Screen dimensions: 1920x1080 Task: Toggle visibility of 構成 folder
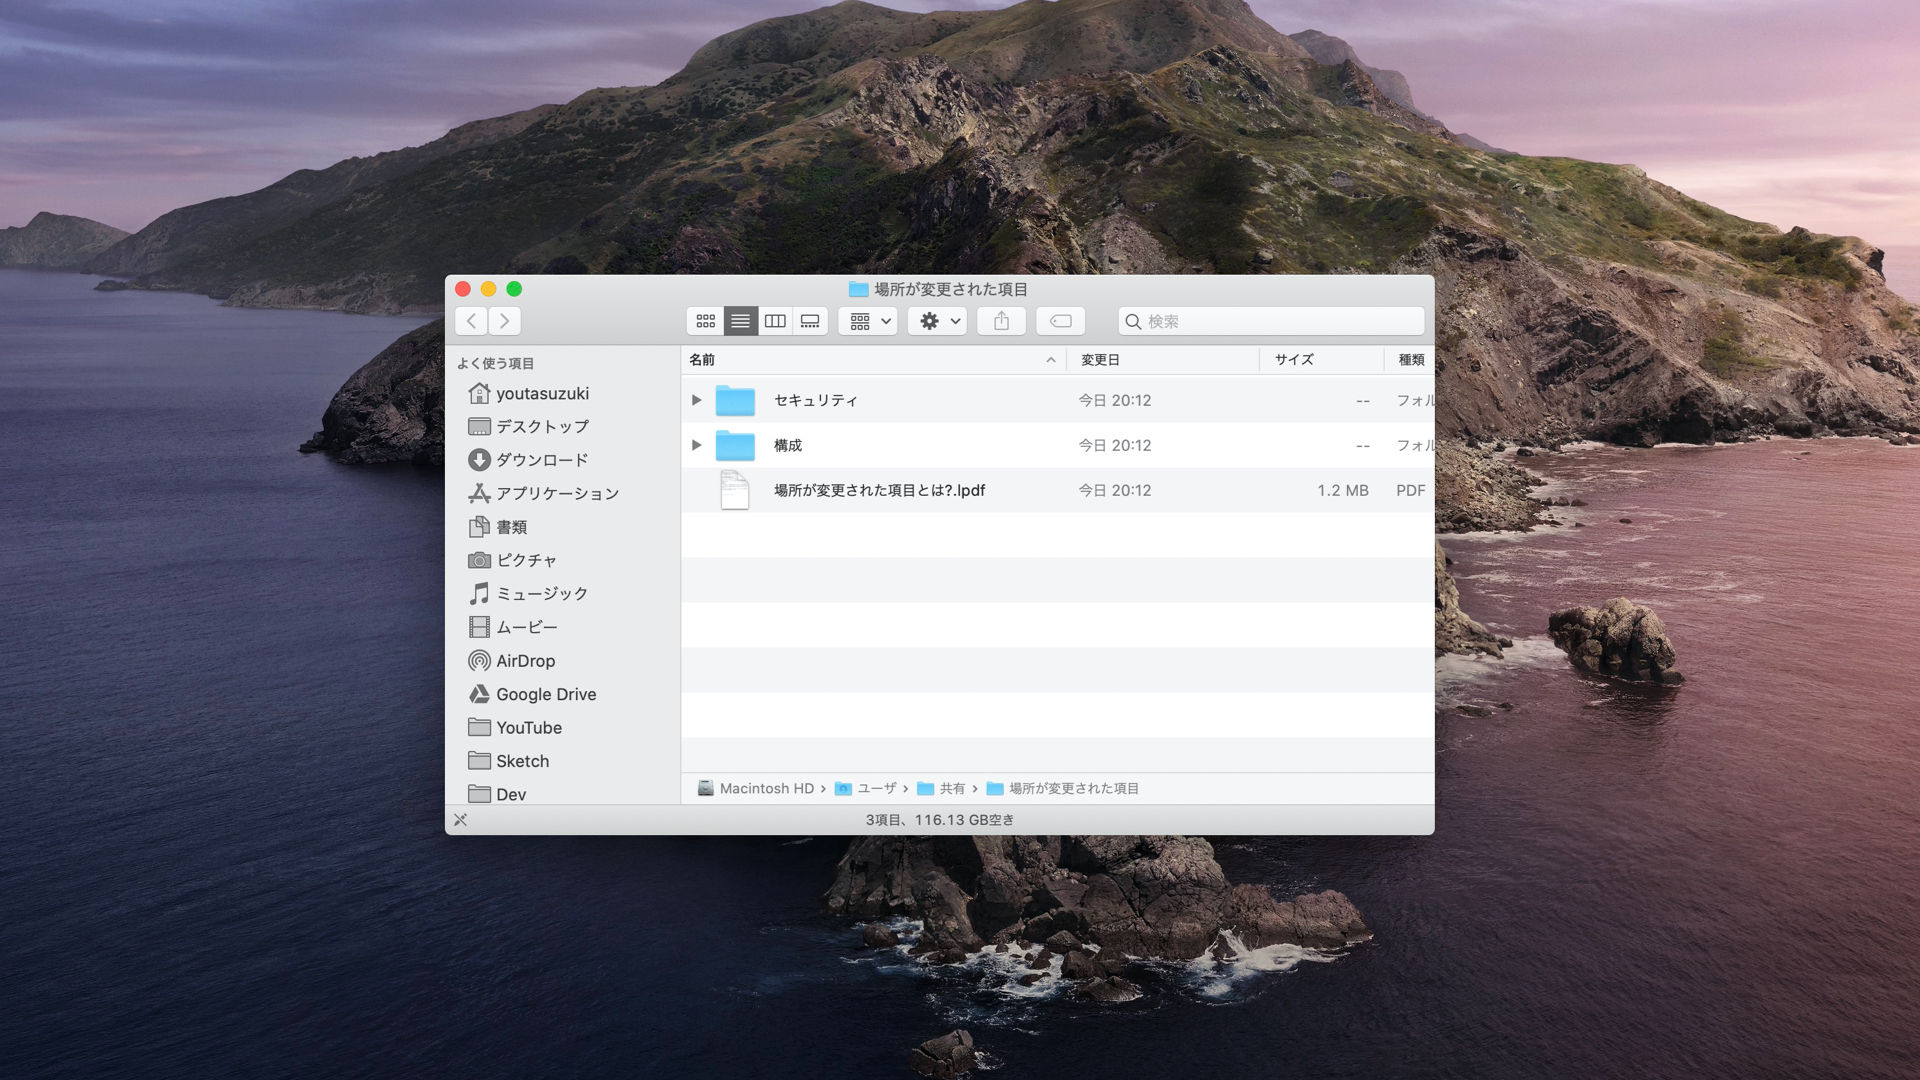pyautogui.click(x=695, y=444)
